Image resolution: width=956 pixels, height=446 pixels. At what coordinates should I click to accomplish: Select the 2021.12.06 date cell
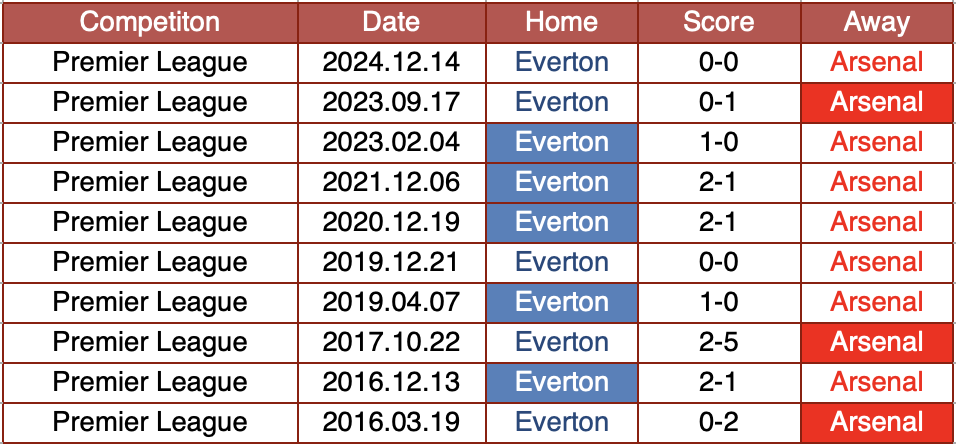(x=391, y=182)
